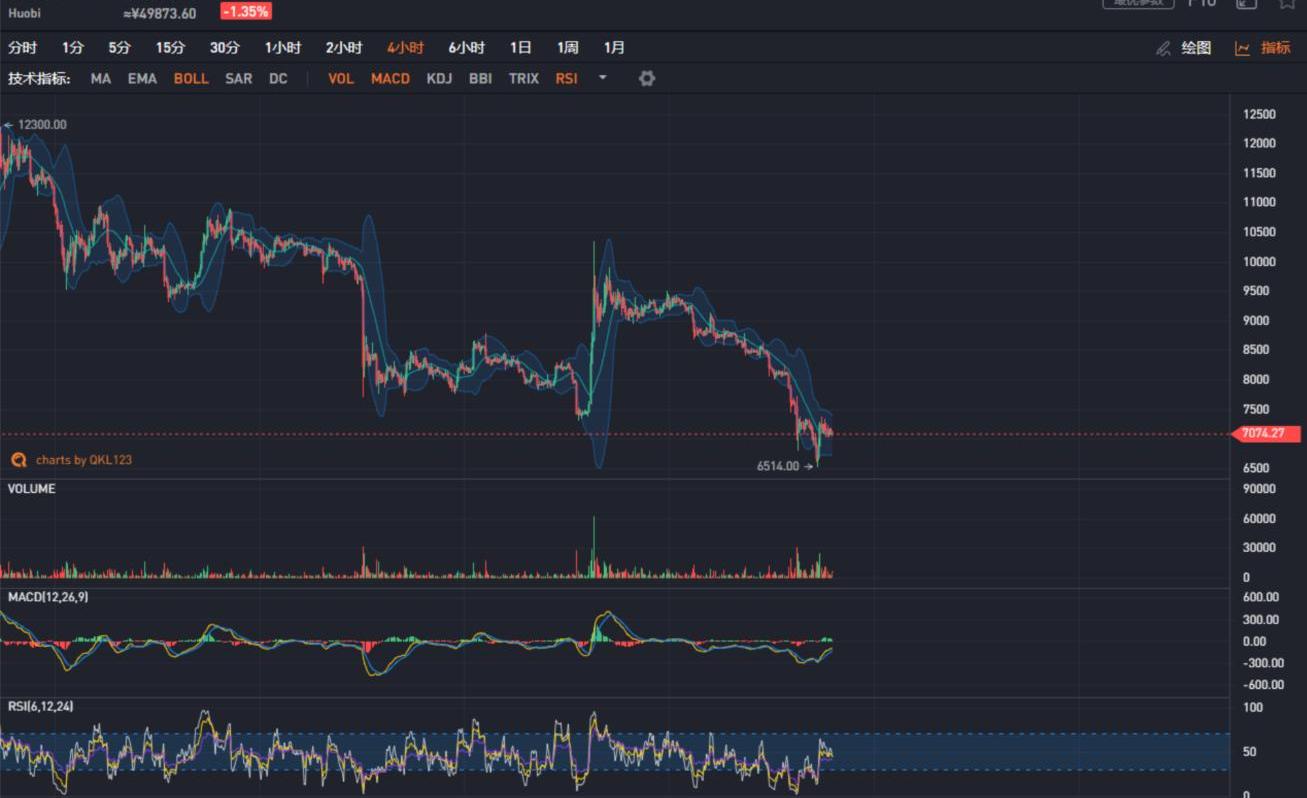
Task: Click the favorite star icon
Action: (x=1287, y=3)
